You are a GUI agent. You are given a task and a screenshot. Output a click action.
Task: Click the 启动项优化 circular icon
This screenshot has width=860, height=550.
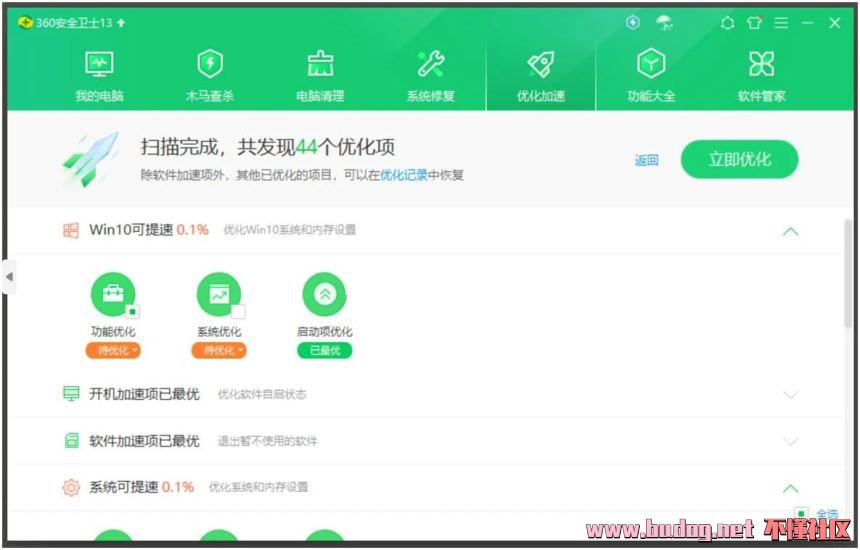point(325,294)
